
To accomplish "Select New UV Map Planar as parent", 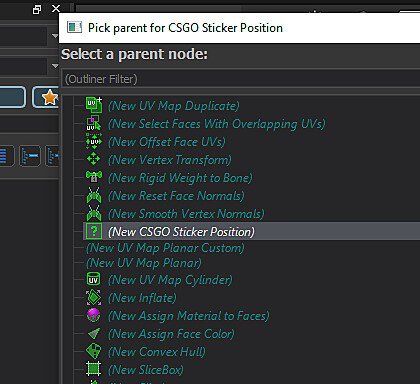I will (144, 263).
